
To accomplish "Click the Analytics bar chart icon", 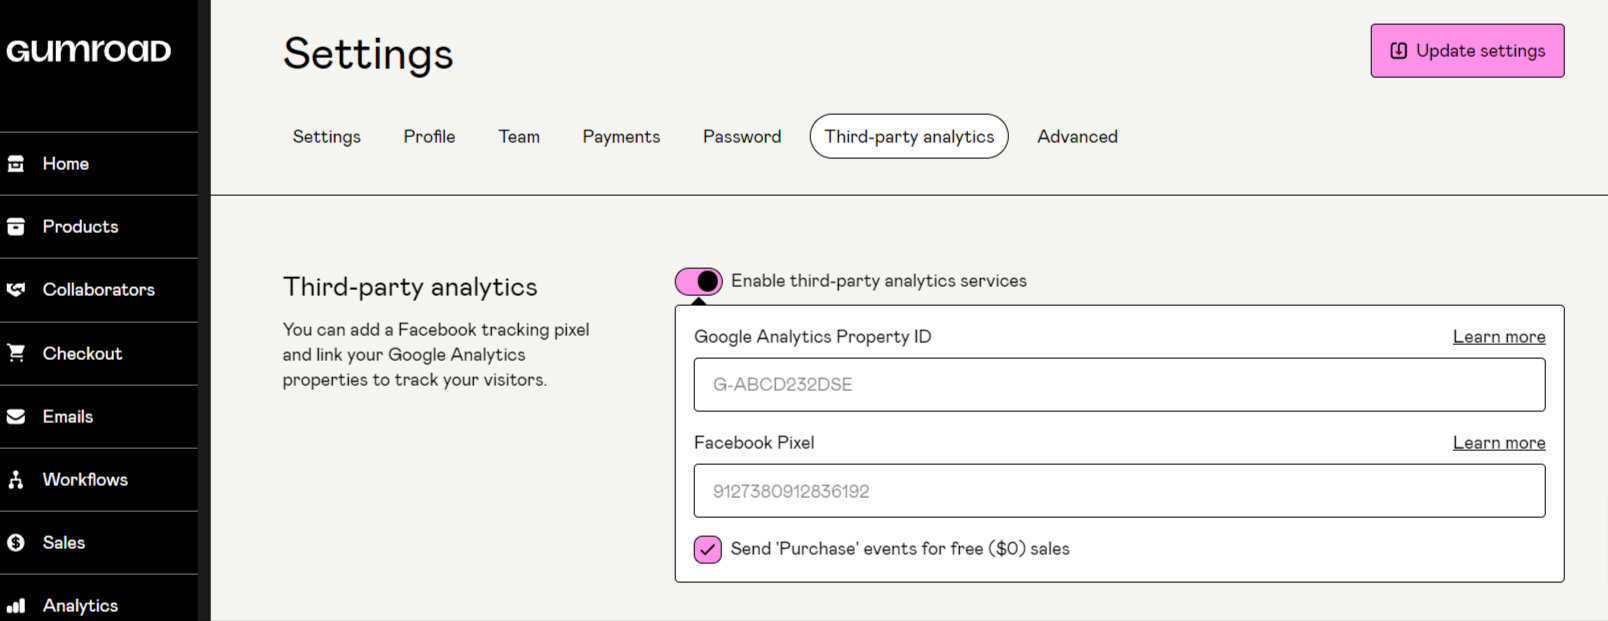I will [16, 606].
